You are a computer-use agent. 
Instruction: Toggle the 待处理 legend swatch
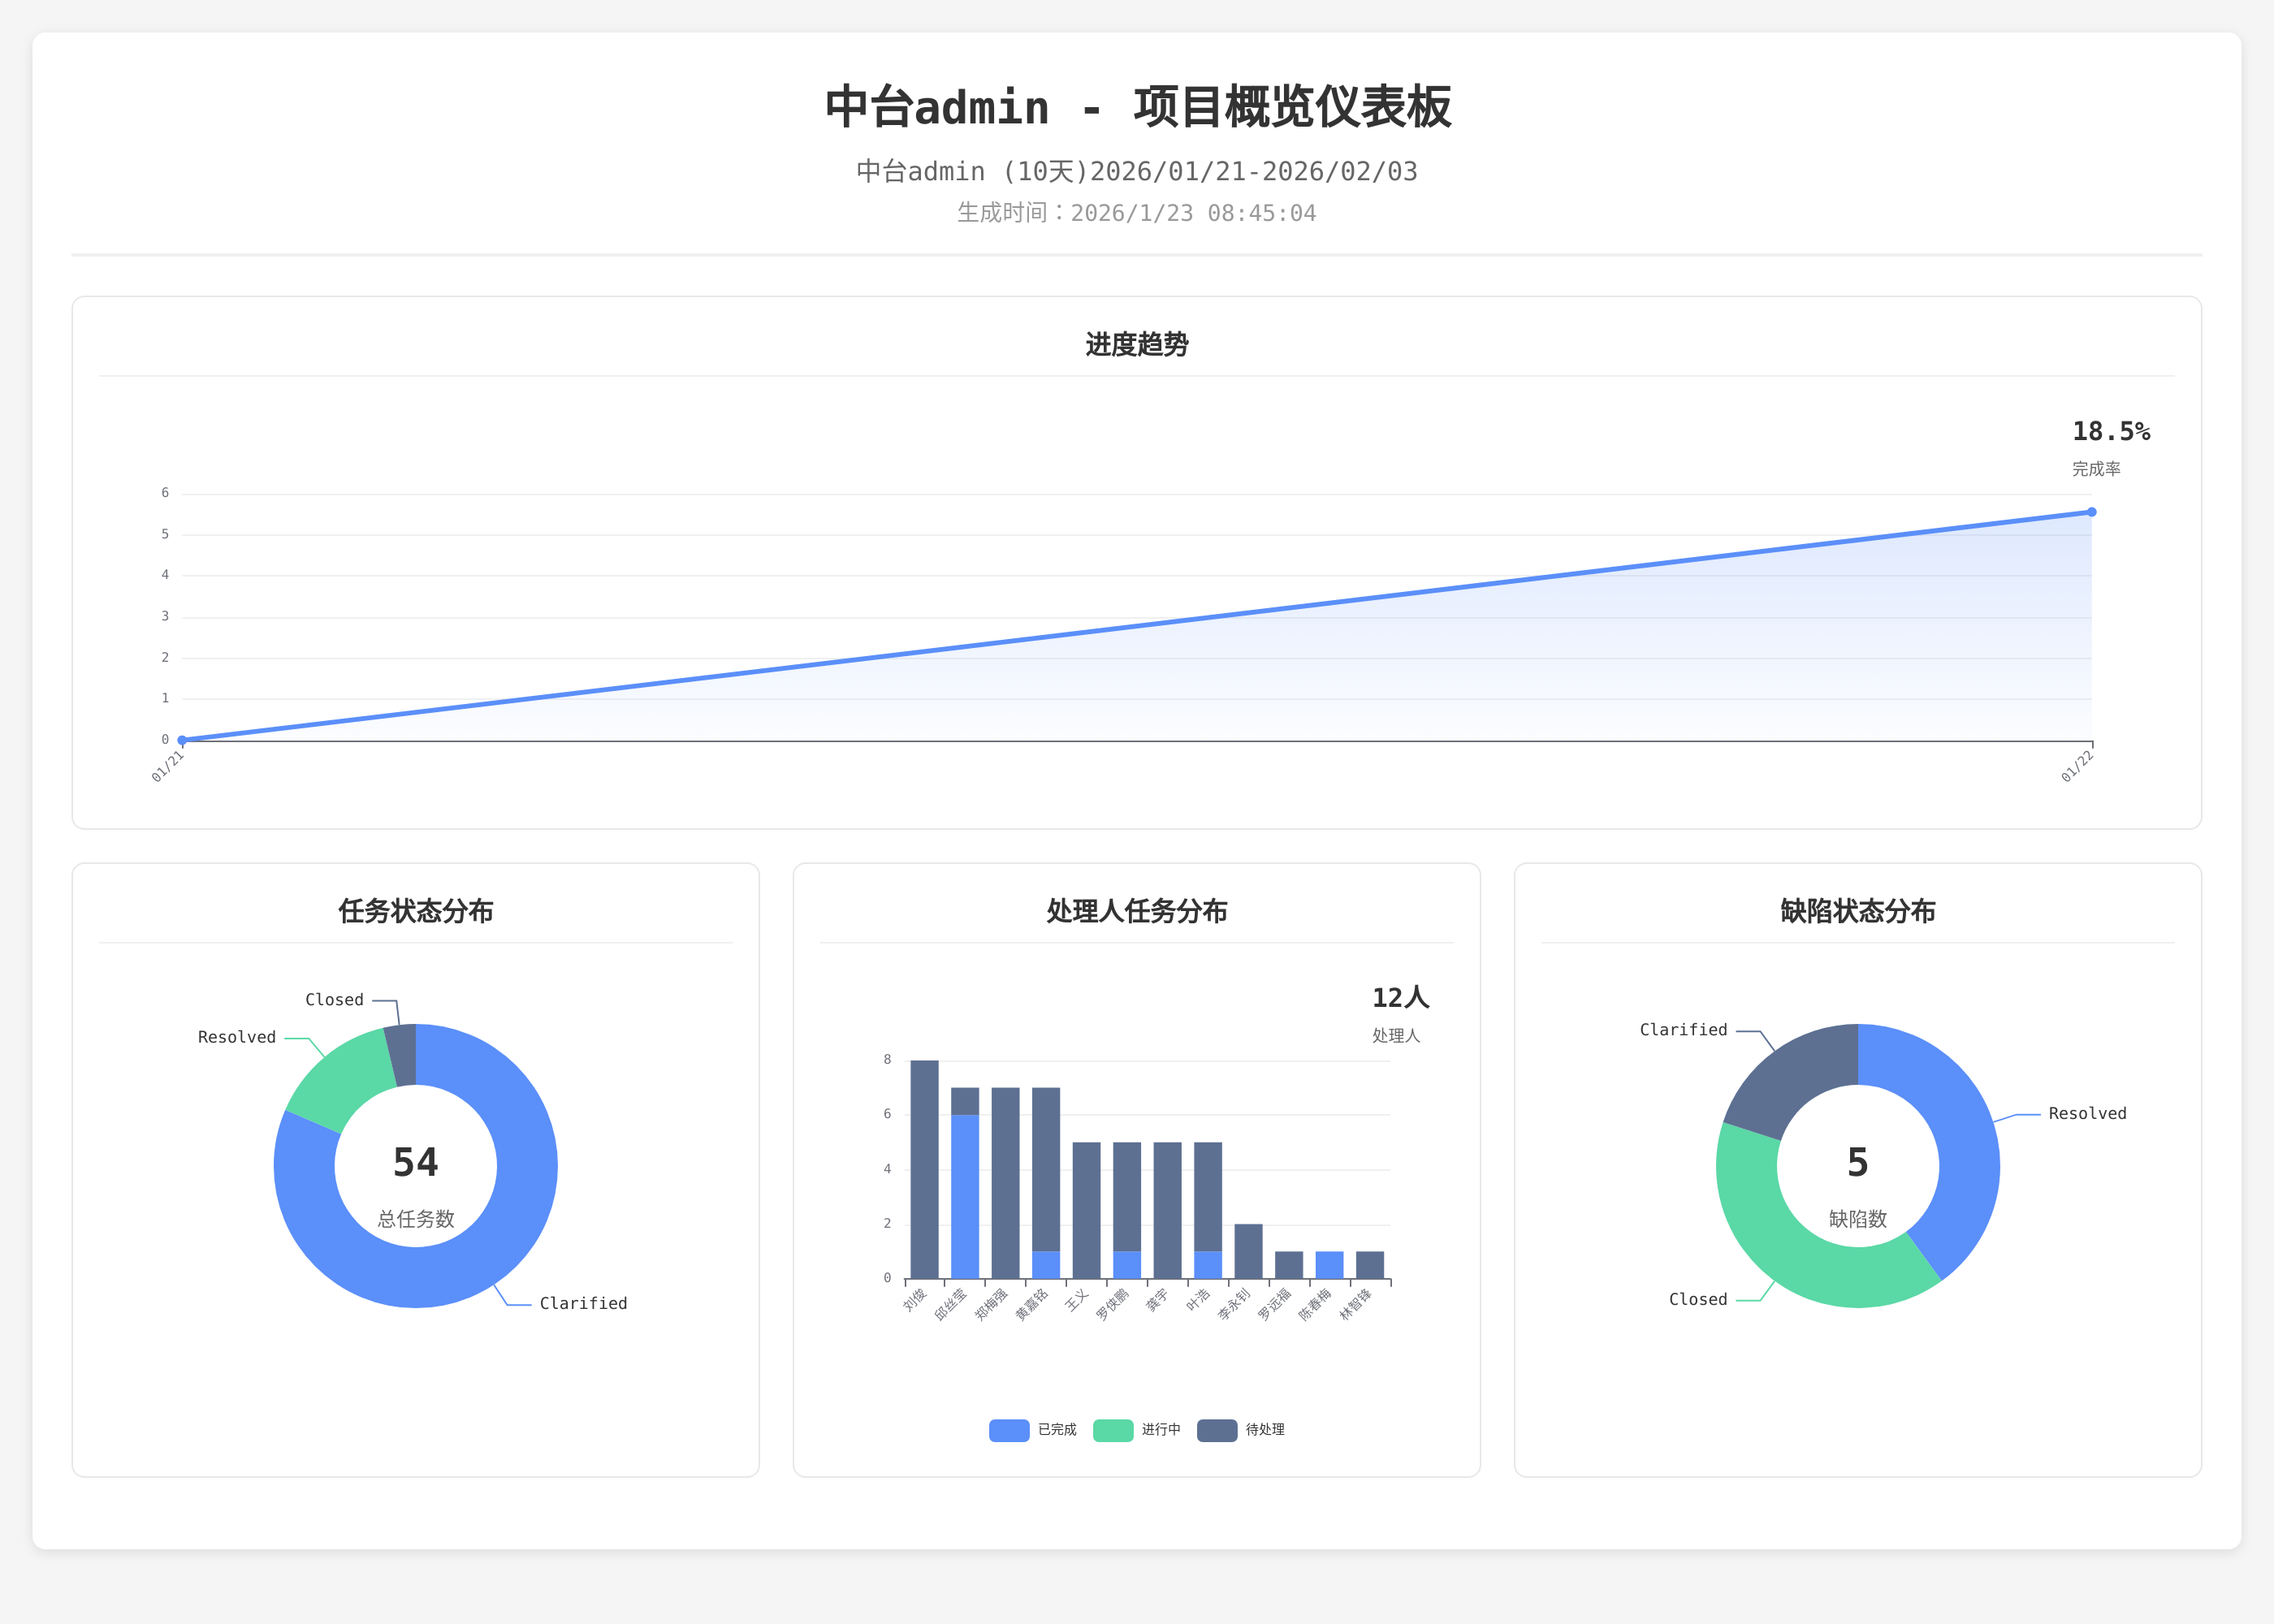tap(1217, 1430)
